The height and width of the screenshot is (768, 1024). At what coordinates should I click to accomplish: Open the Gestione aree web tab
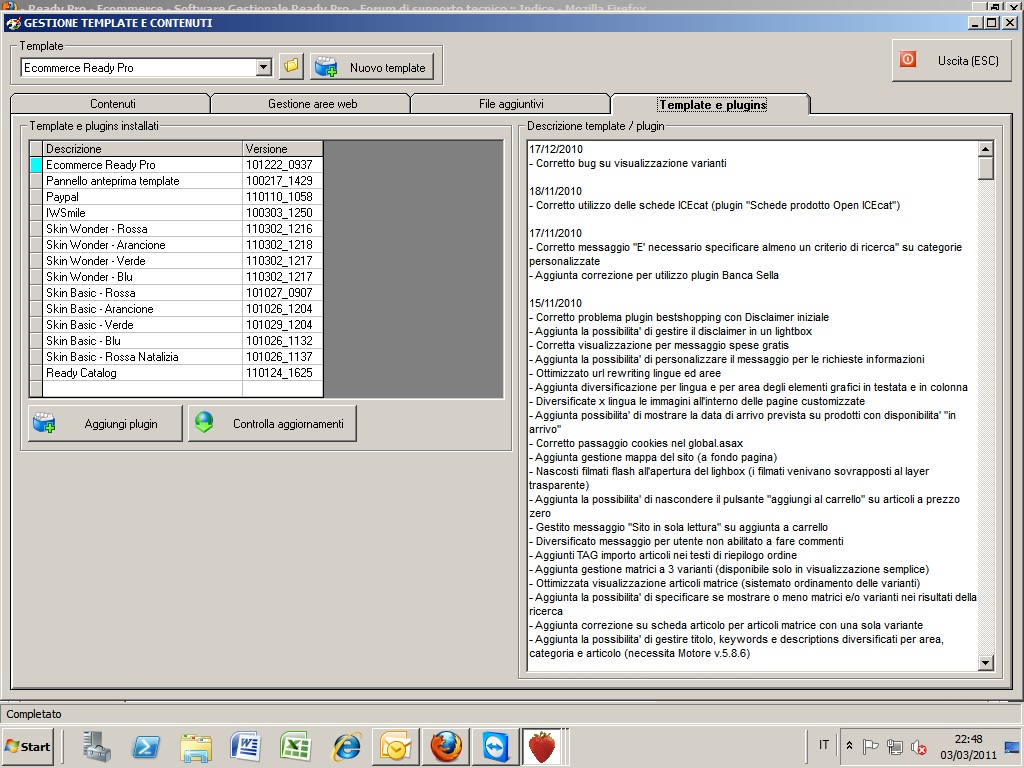pyautogui.click(x=312, y=104)
